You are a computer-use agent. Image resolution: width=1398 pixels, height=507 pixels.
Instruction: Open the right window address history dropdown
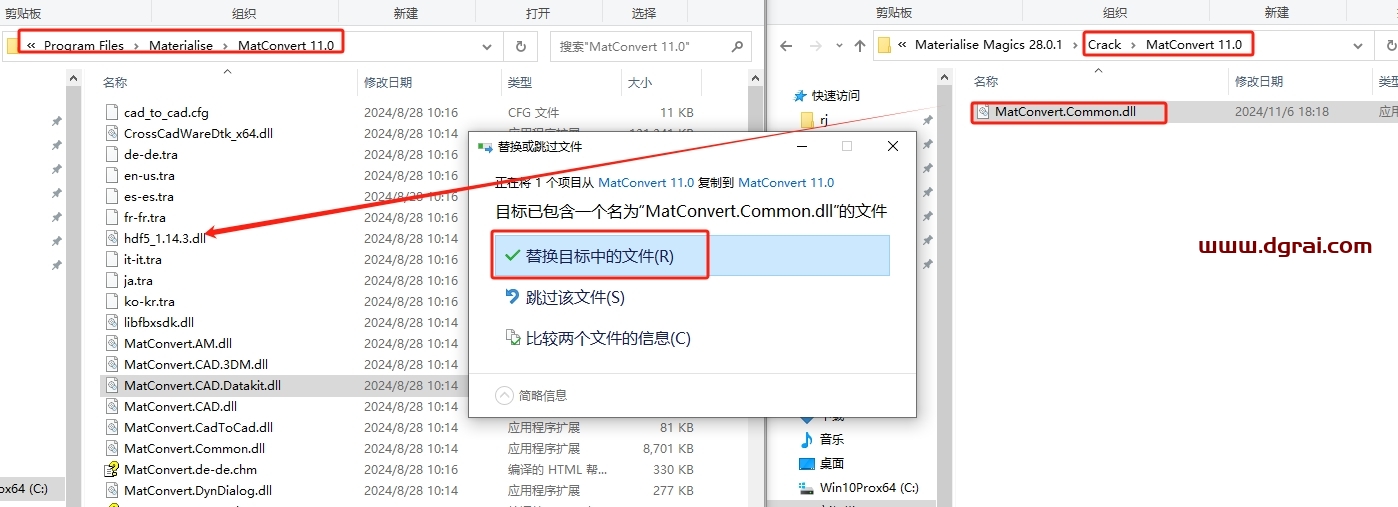[1357, 46]
